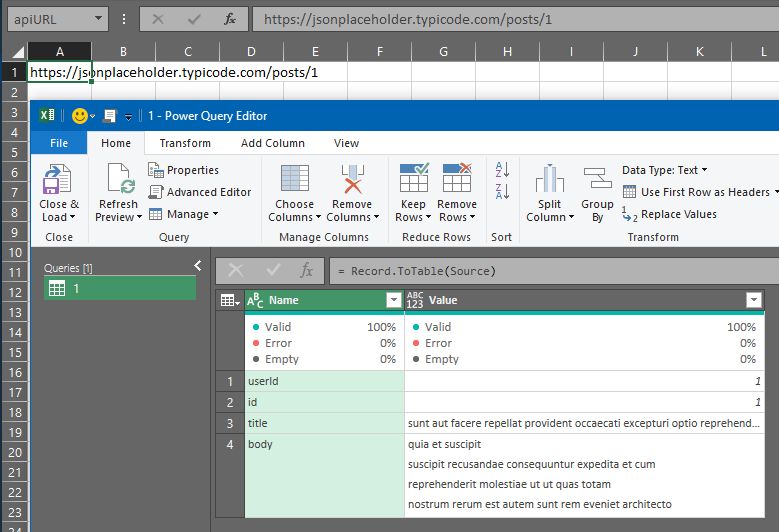Select Excel column G header

click(x=443, y=52)
